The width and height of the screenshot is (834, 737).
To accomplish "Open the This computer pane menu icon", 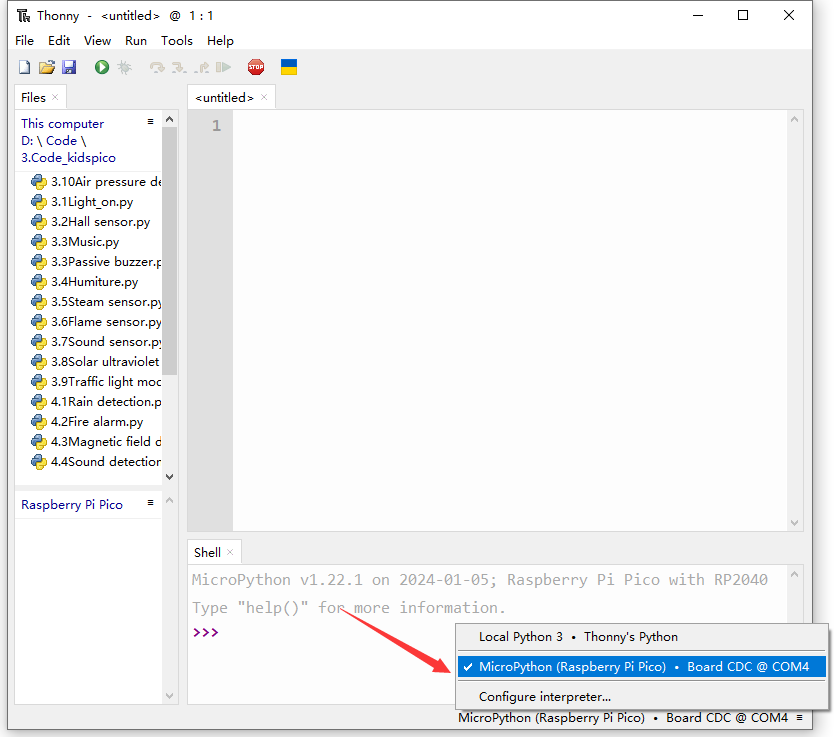I will point(151,122).
